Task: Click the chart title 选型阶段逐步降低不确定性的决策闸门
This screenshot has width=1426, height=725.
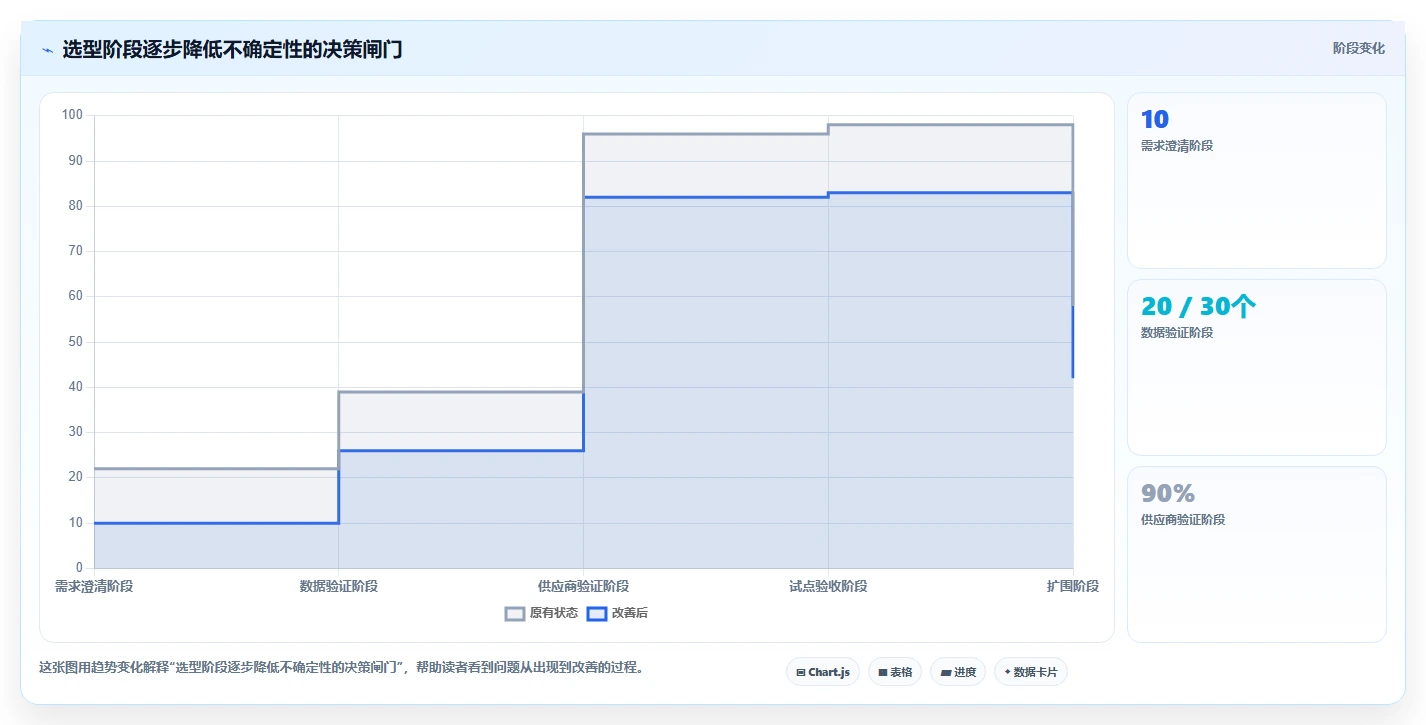Action: click(232, 49)
